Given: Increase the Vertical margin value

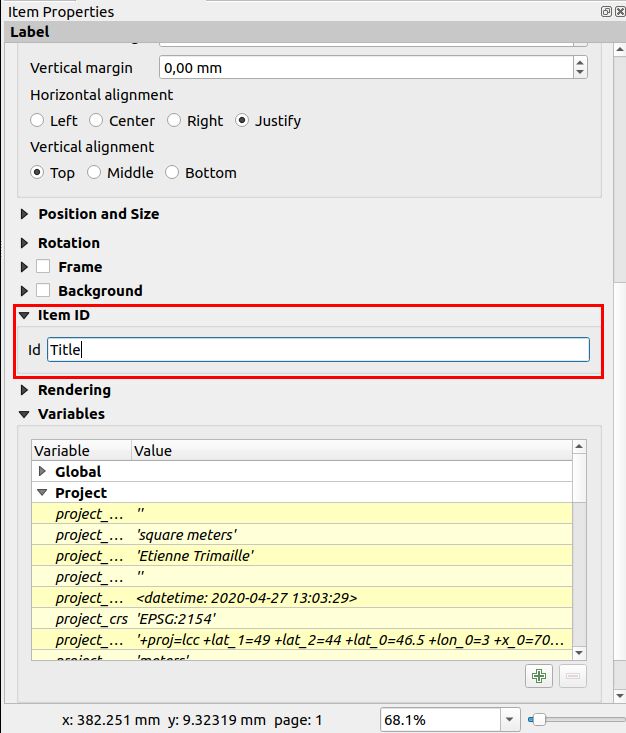Looking at the screenshot, I should 580,63.
